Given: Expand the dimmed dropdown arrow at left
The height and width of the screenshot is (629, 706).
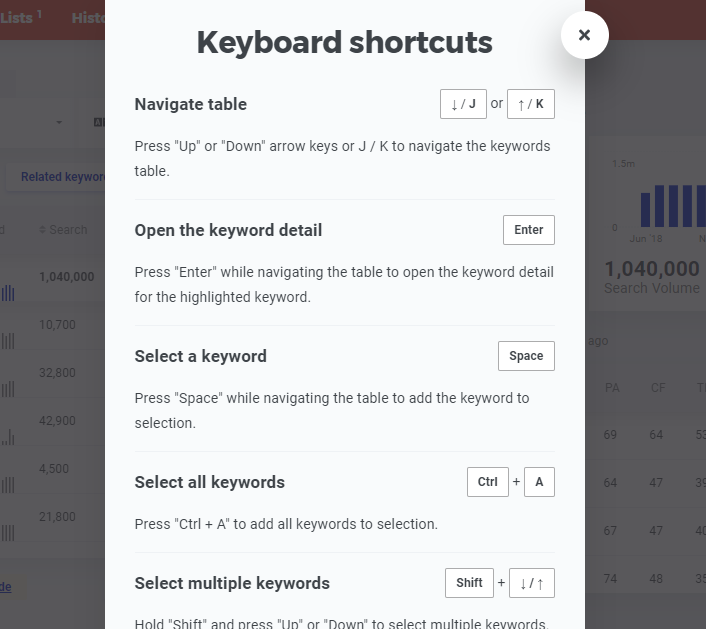Looking at the screenshot, I should (59, 122).
